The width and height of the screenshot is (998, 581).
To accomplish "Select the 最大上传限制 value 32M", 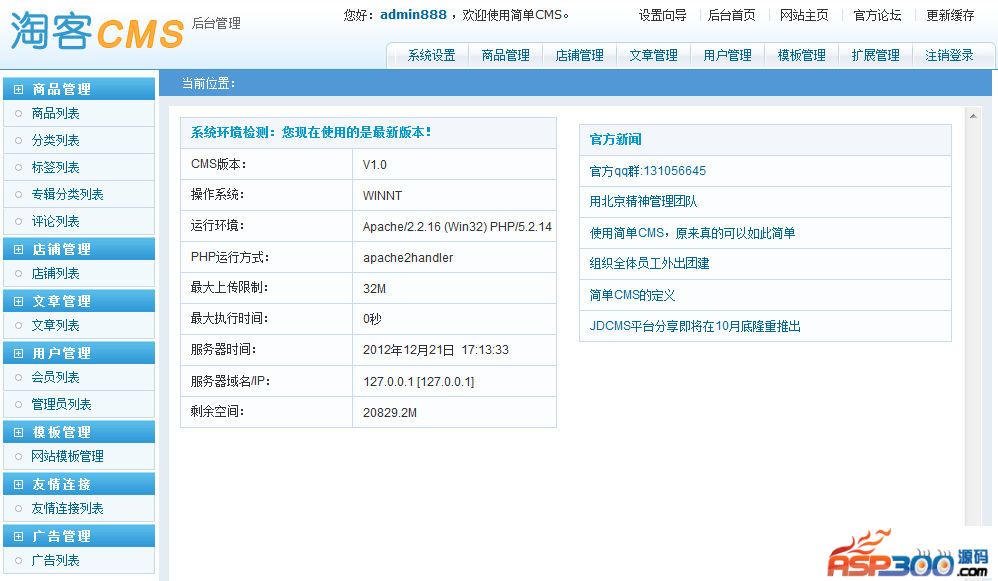I will (x=374, y=289).
